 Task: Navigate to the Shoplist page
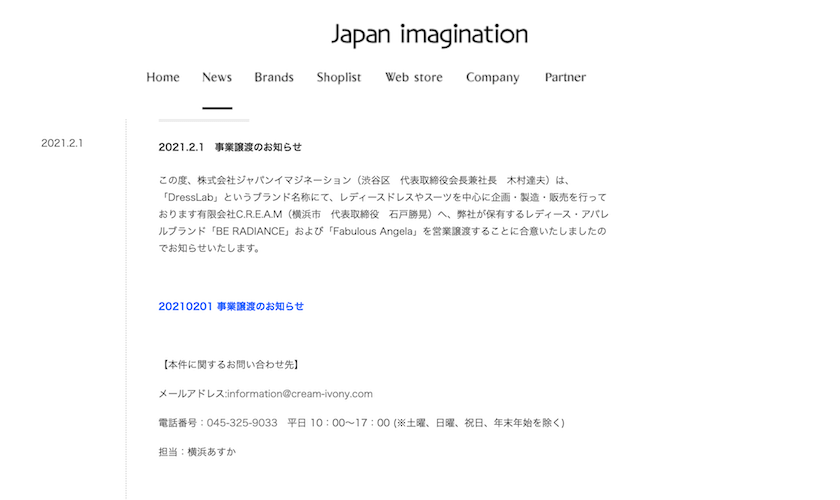point(339,77)
